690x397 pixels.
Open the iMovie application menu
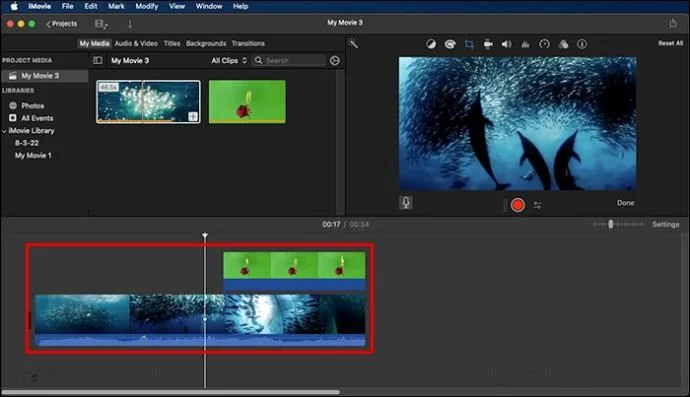pos(40,6)
